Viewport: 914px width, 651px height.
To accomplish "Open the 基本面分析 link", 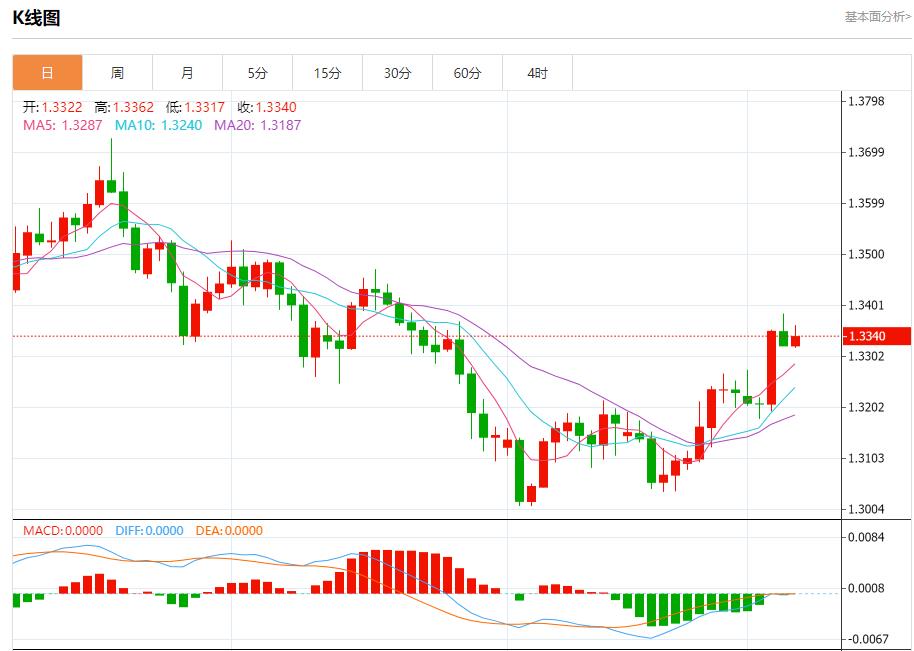I will click(877, 16).
